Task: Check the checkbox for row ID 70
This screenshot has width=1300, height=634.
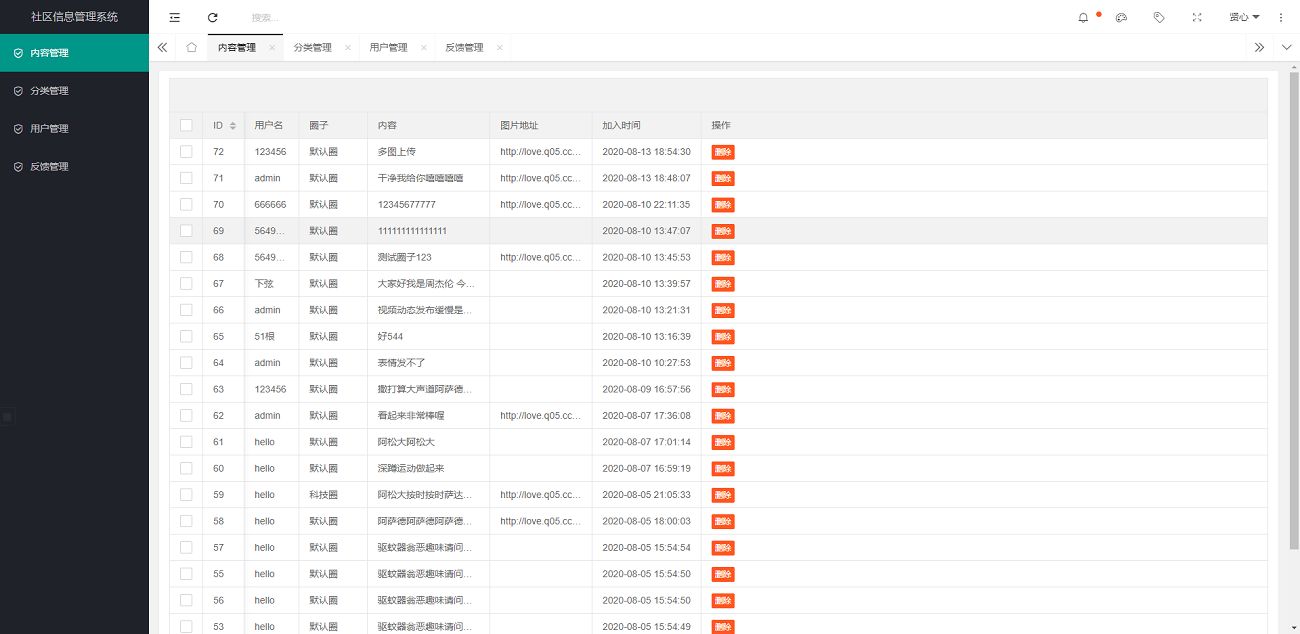Action: point(186,204)
